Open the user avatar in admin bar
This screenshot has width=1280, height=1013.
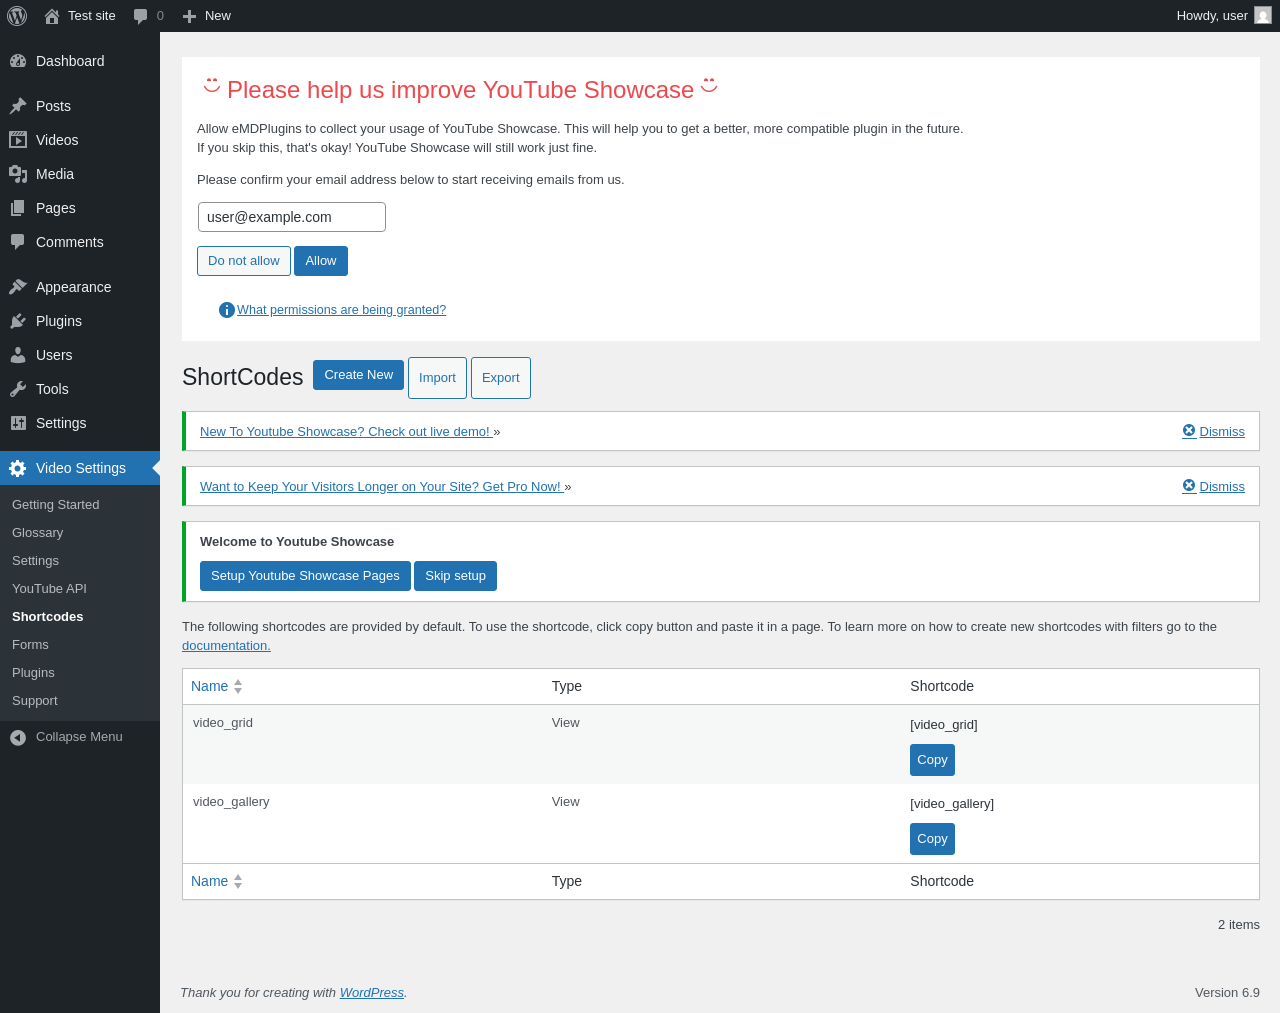(x=1263, y=16)
